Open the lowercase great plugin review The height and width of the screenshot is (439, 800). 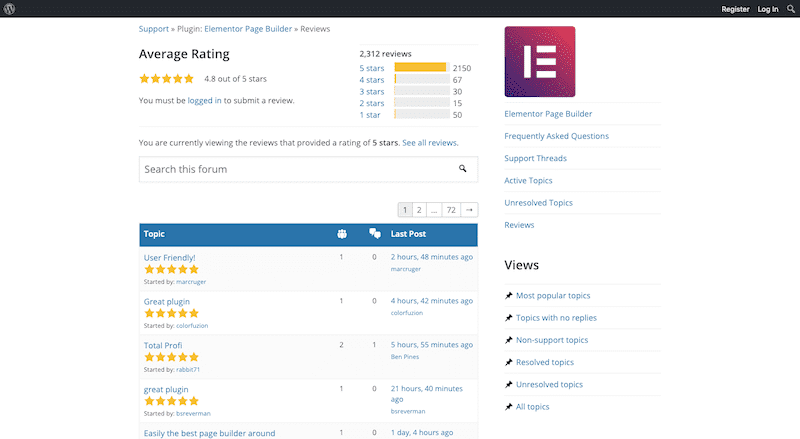[166, 389]
